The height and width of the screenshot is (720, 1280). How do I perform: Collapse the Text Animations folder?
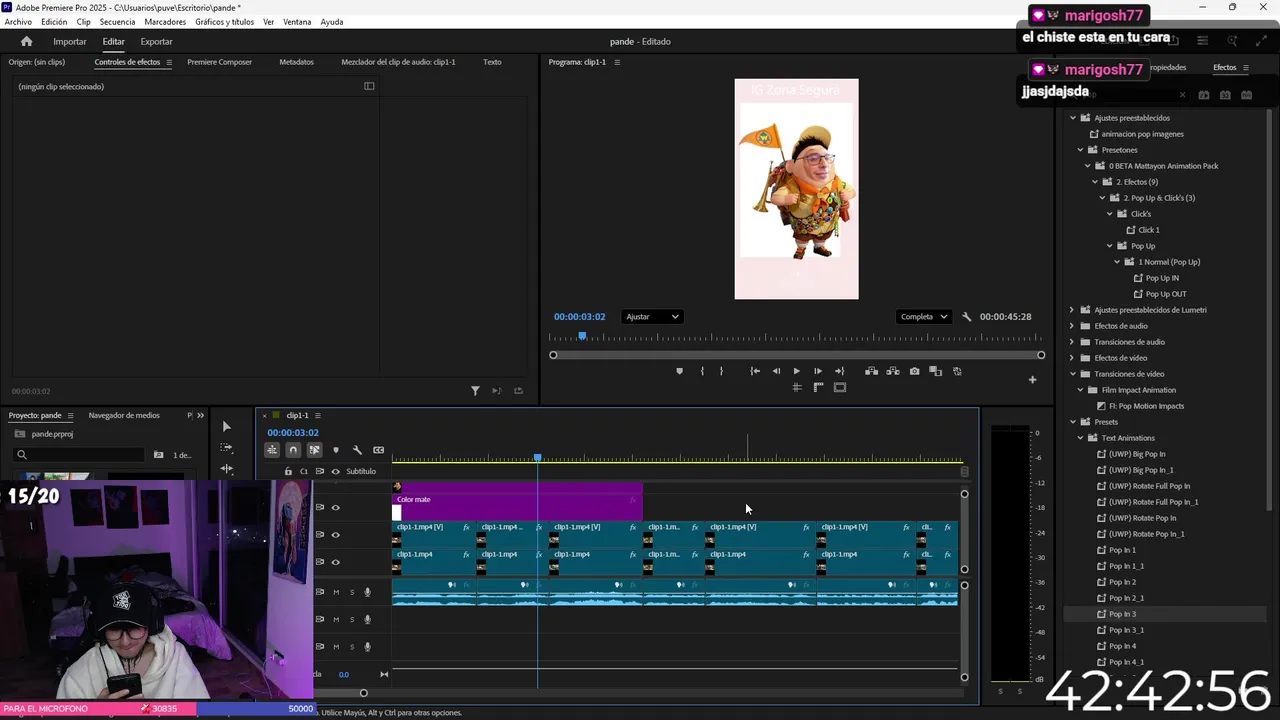coord(1080,438)
